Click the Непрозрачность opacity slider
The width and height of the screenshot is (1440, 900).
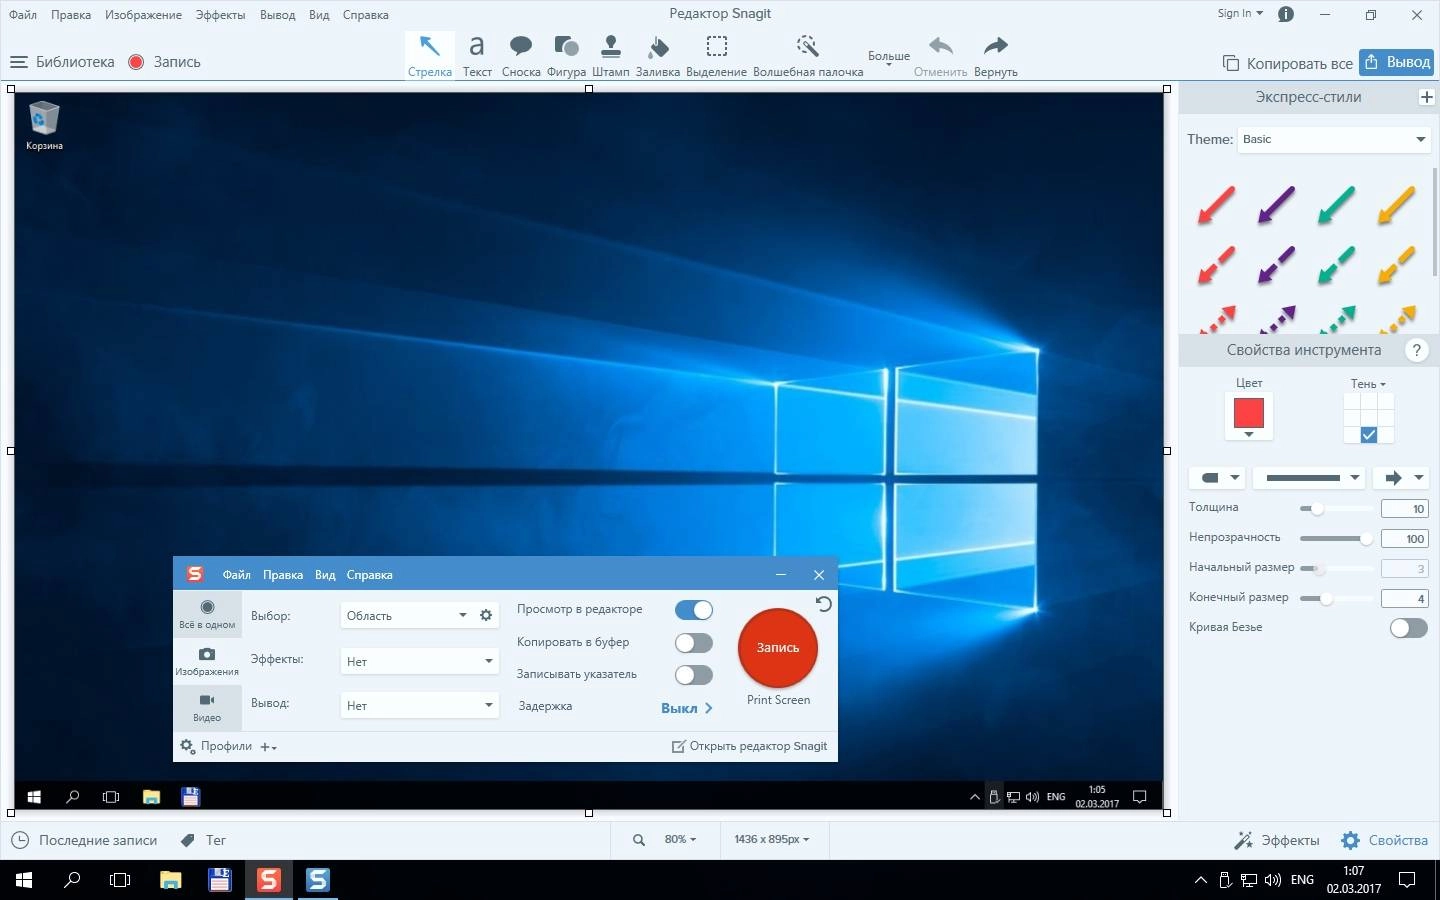(1336, 539)
